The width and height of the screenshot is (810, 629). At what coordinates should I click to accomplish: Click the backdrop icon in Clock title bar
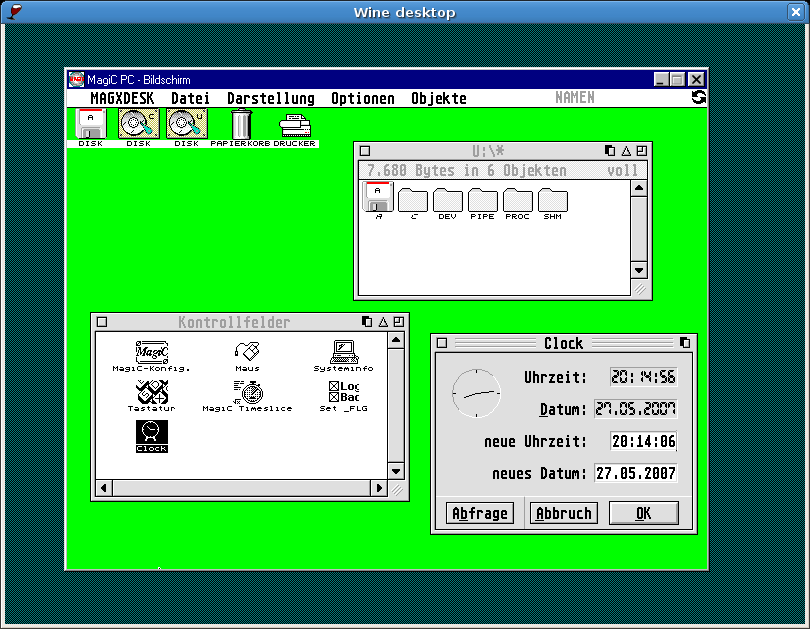coord(685,343)
